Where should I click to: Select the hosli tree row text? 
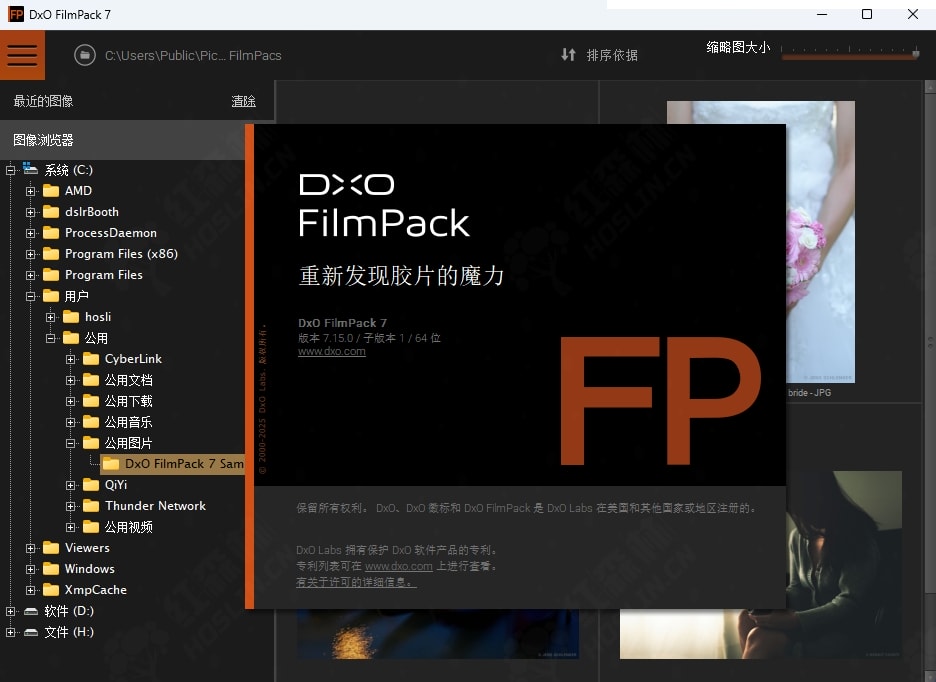[x=98, y=317]
